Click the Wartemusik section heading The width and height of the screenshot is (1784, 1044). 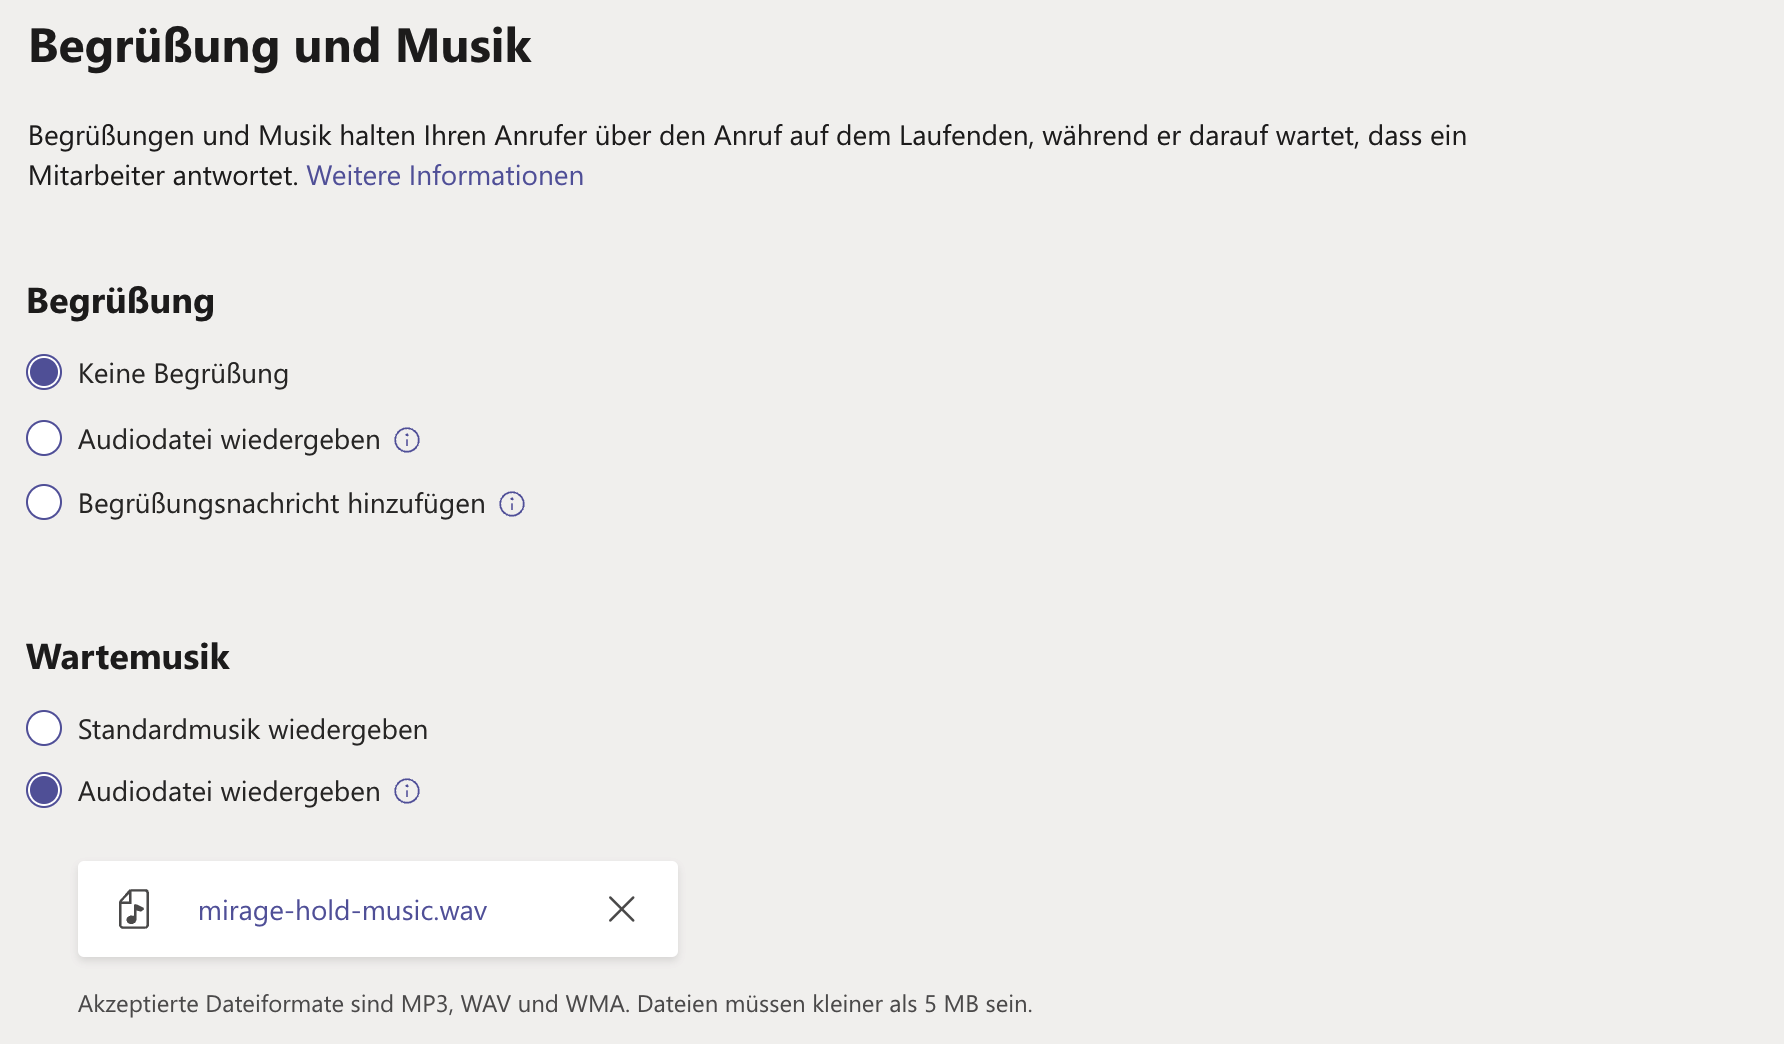128,657
